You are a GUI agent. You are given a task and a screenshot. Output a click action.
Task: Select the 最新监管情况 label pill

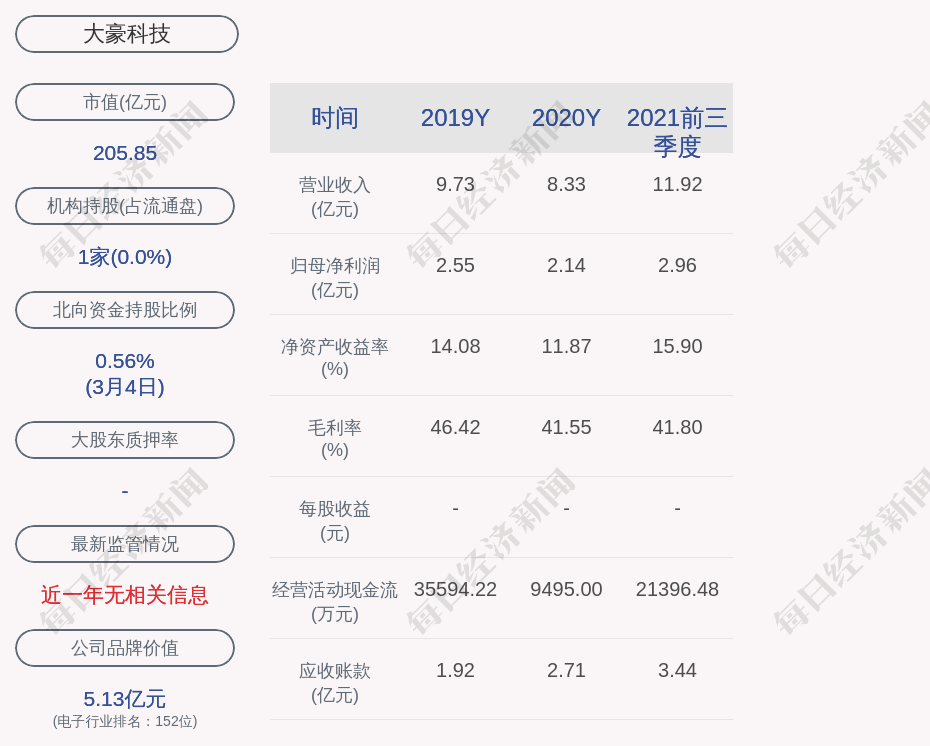(125, 544)
